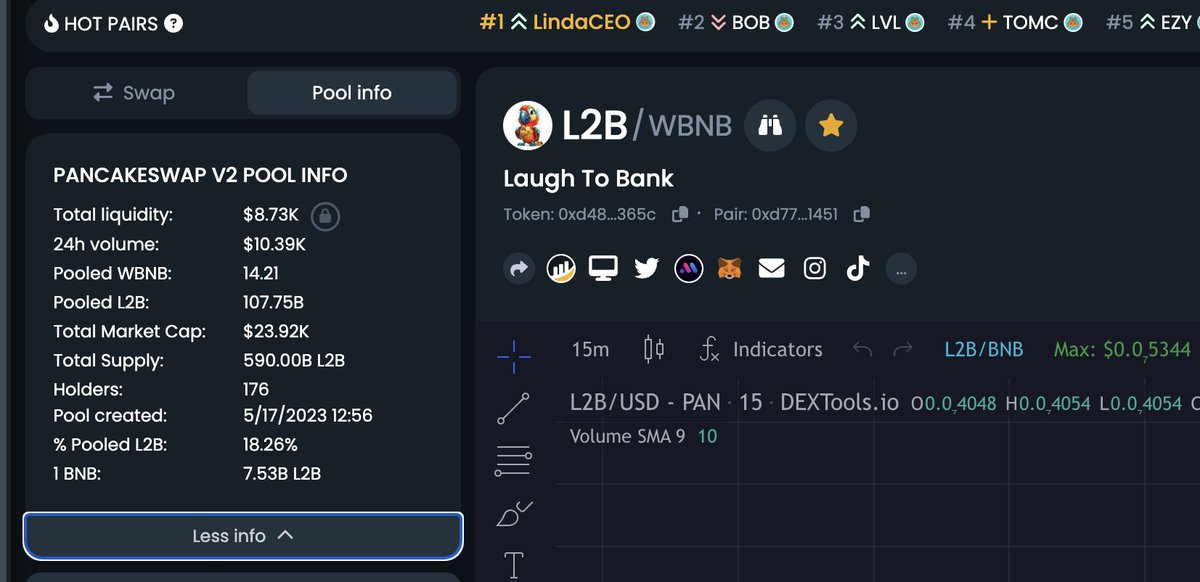The height and width of the screenshot is (582, 1200).
Task: Click the Holders count 176
Action: pos(256,389)
